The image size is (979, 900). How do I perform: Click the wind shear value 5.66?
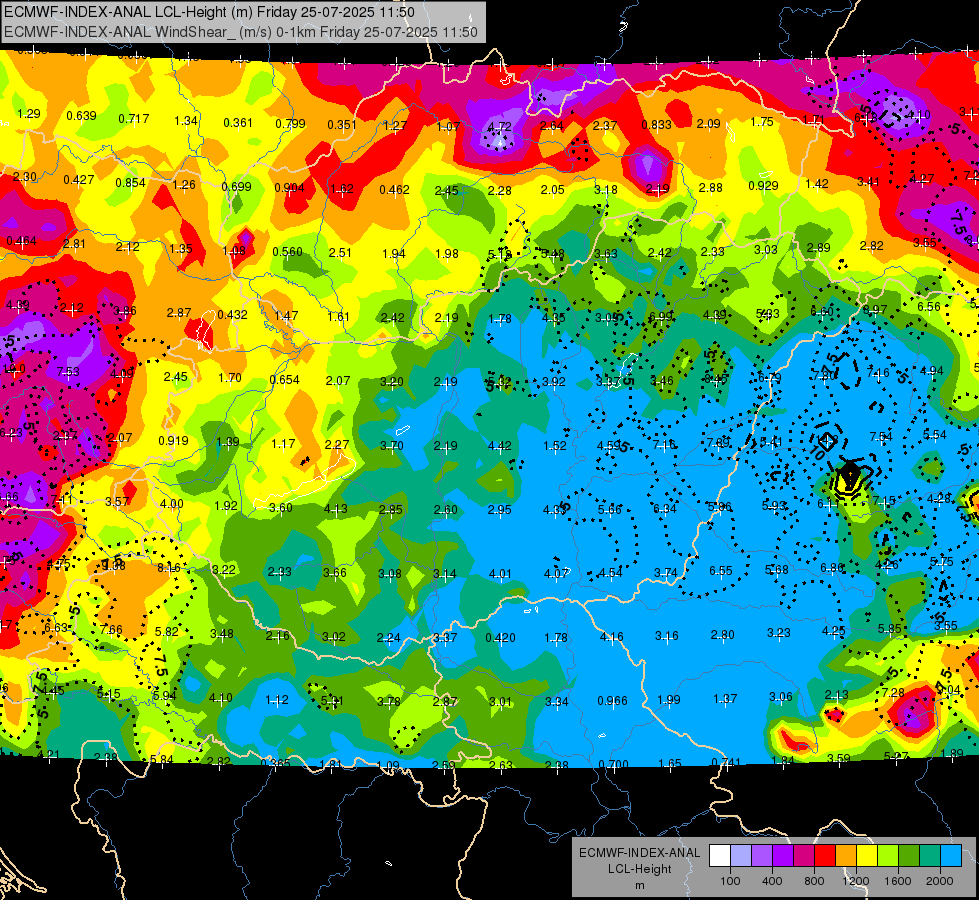(610, 510)
